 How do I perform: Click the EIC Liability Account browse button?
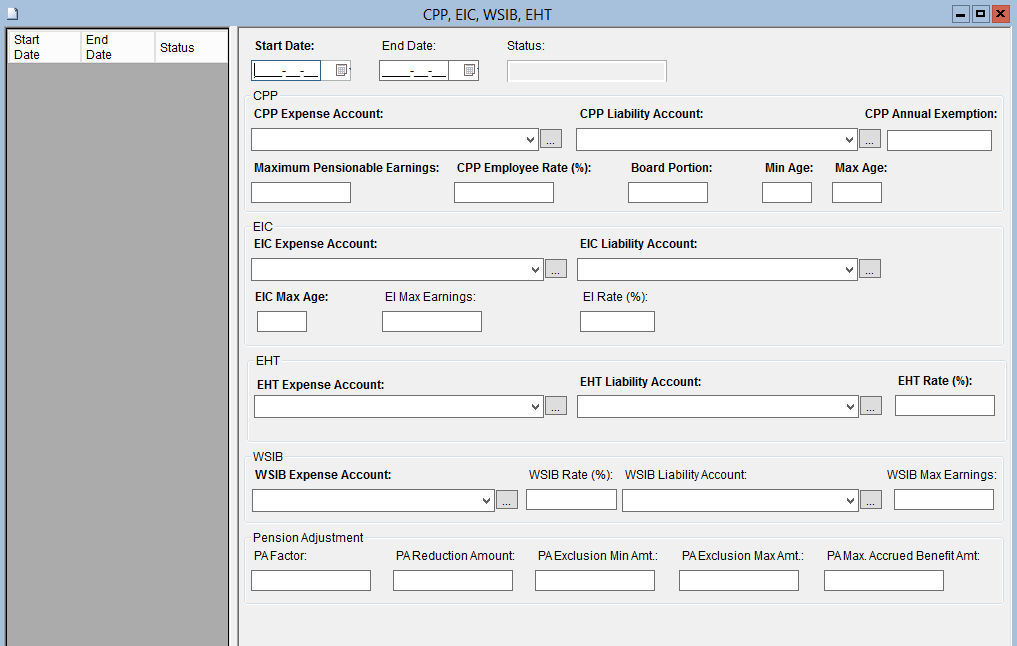(x=870, y=269)
